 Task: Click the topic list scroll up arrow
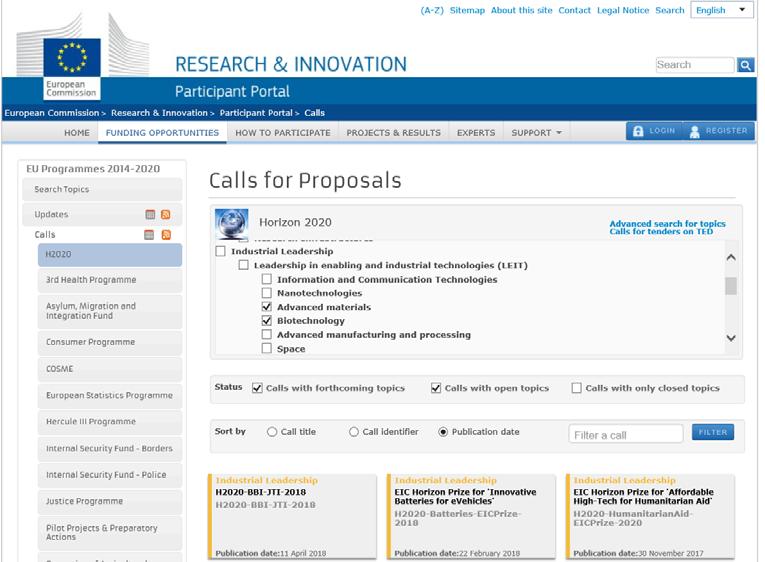coord(731,257)
